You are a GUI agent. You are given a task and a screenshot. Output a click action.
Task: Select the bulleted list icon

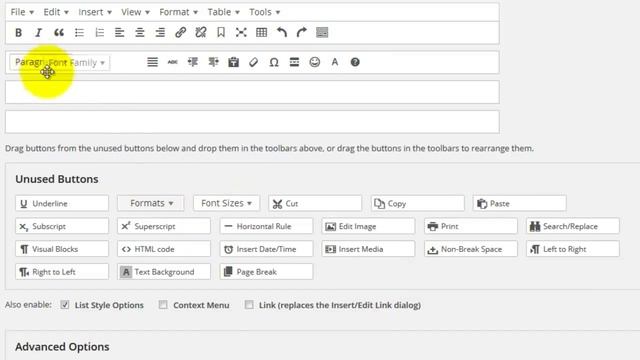tap(79, 33)
